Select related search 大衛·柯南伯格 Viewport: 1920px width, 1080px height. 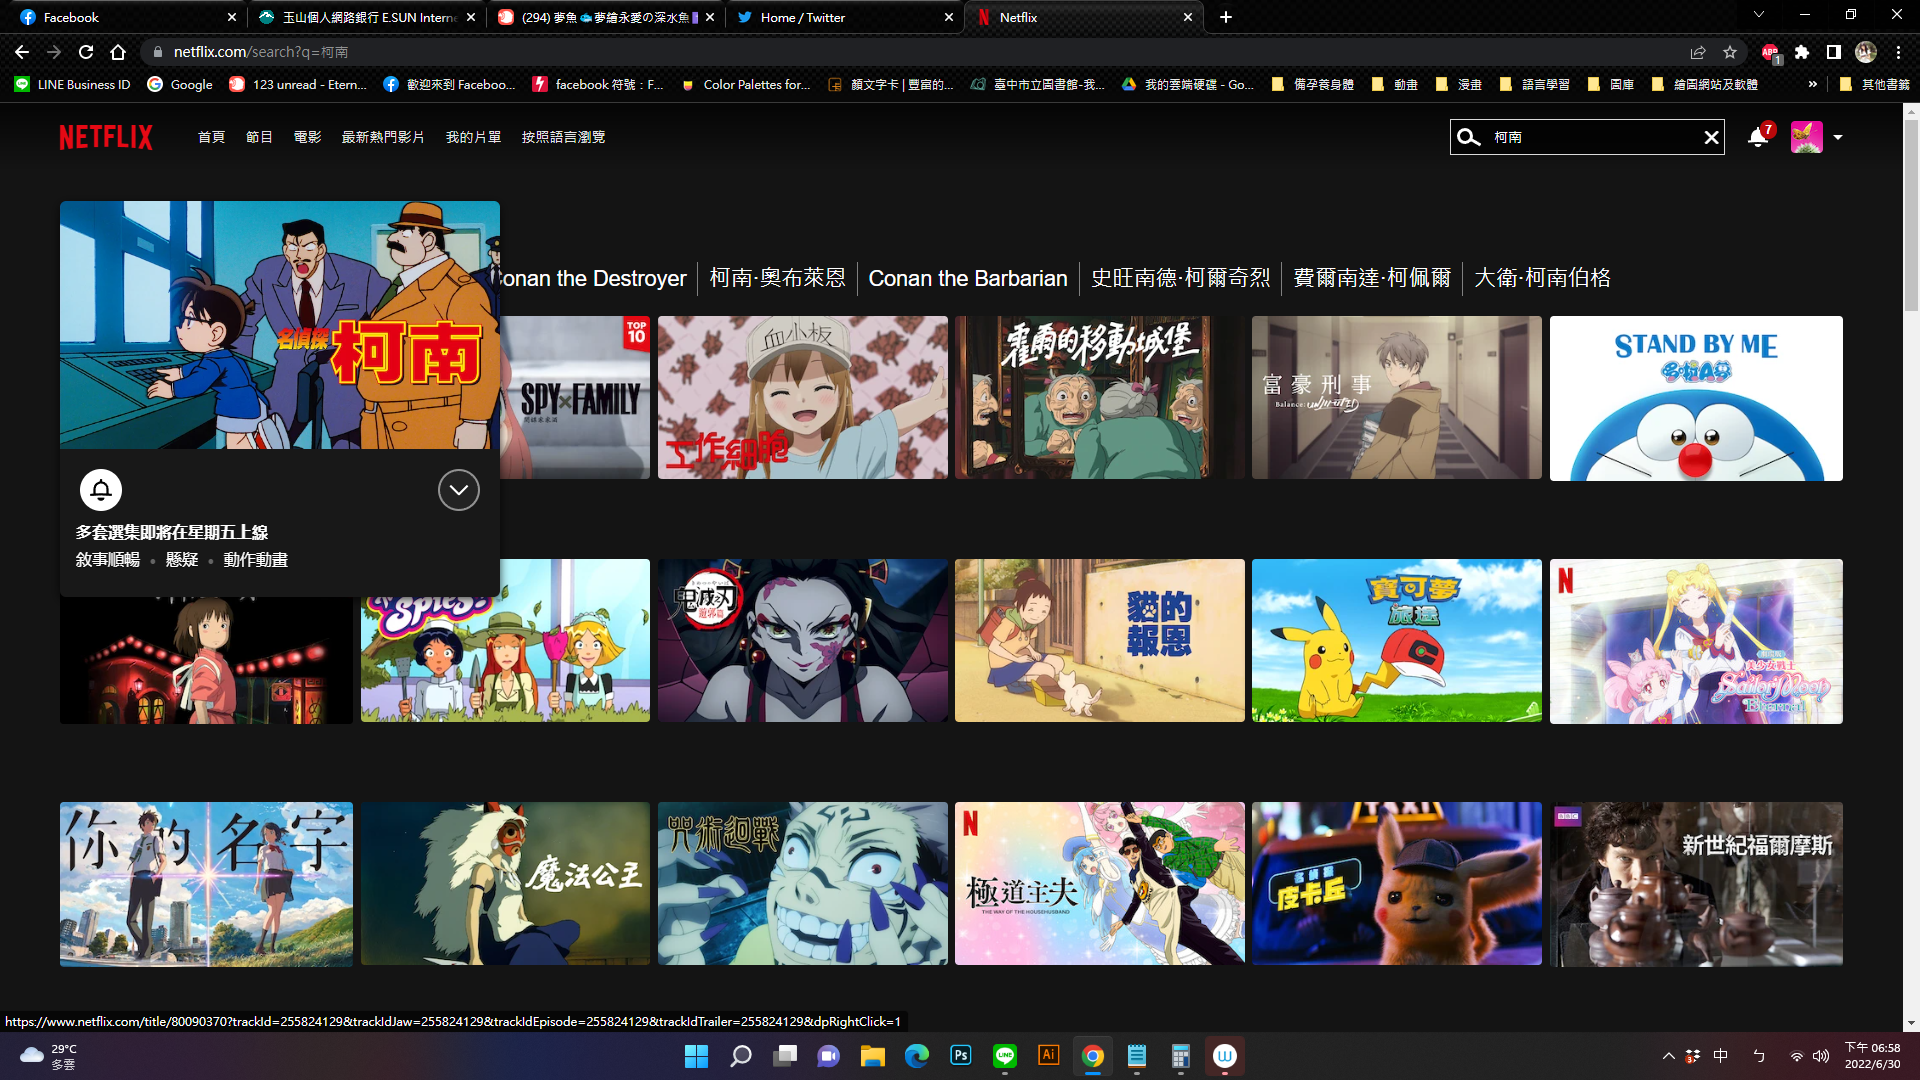[x=1542, y=278]
